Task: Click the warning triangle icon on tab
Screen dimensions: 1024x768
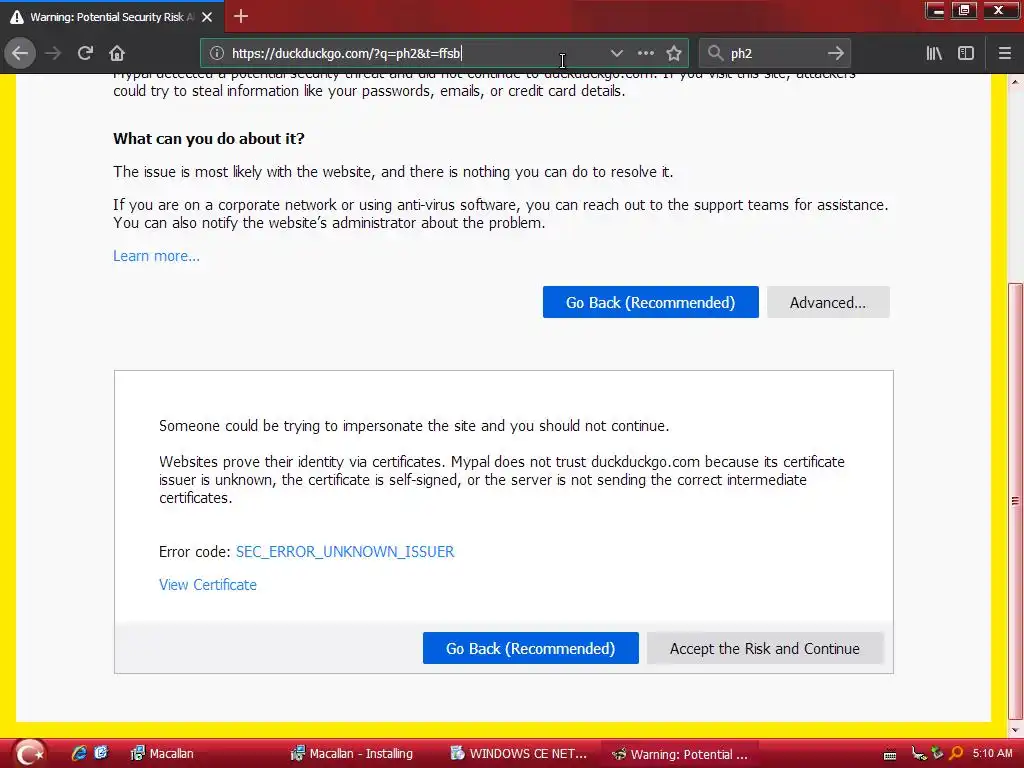Action: click(17, 17)
